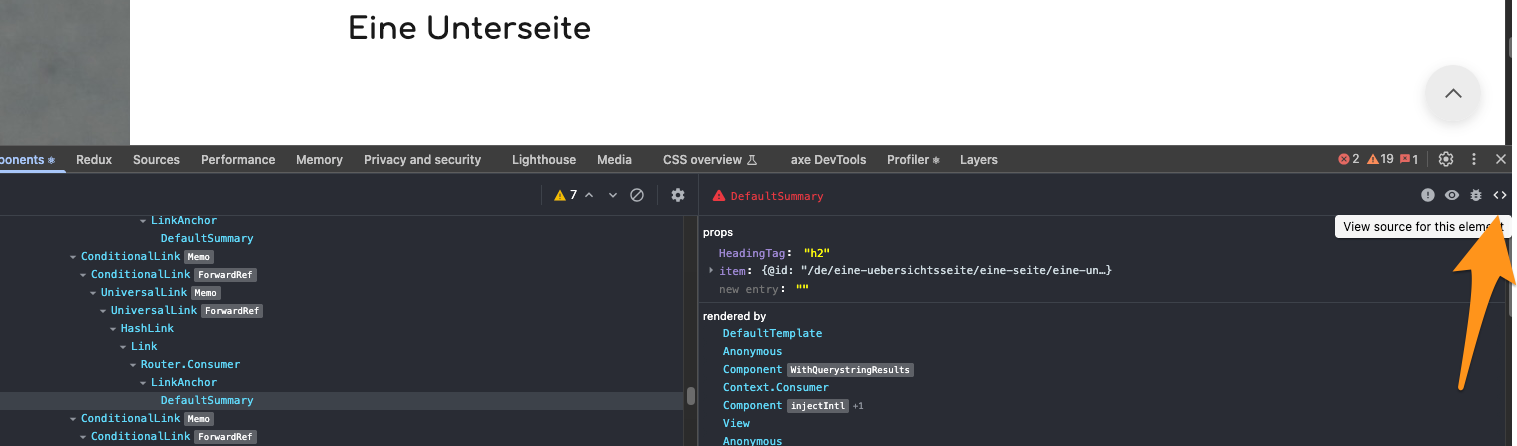Click the view source for this element icon

coord(1499,196)
